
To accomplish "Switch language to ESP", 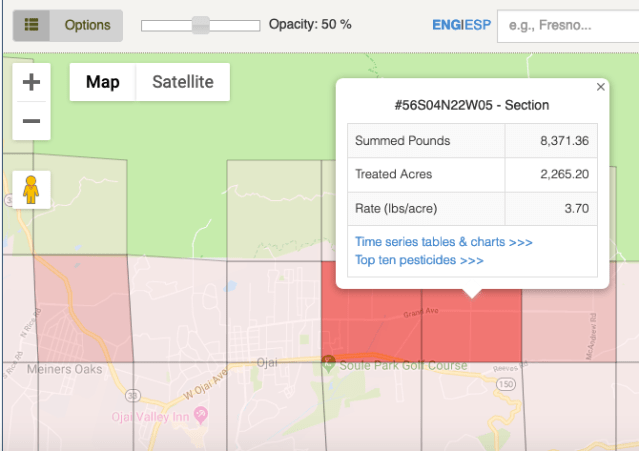I will [x=476, y=25].
